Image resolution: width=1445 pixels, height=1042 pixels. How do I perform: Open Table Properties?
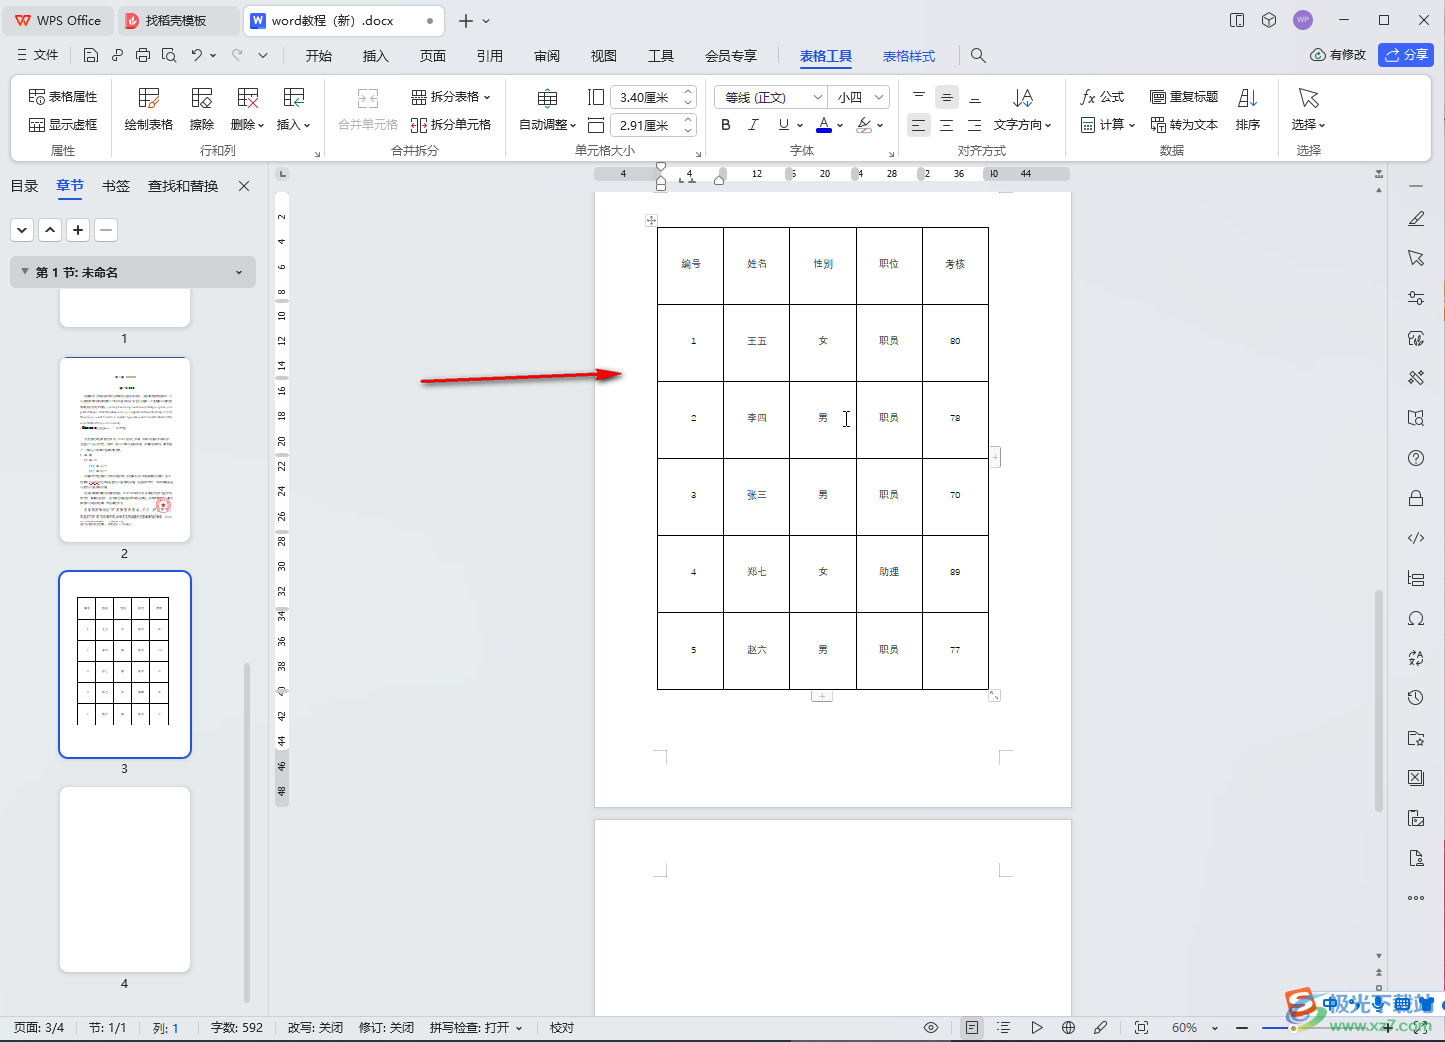tap(63, 97)
